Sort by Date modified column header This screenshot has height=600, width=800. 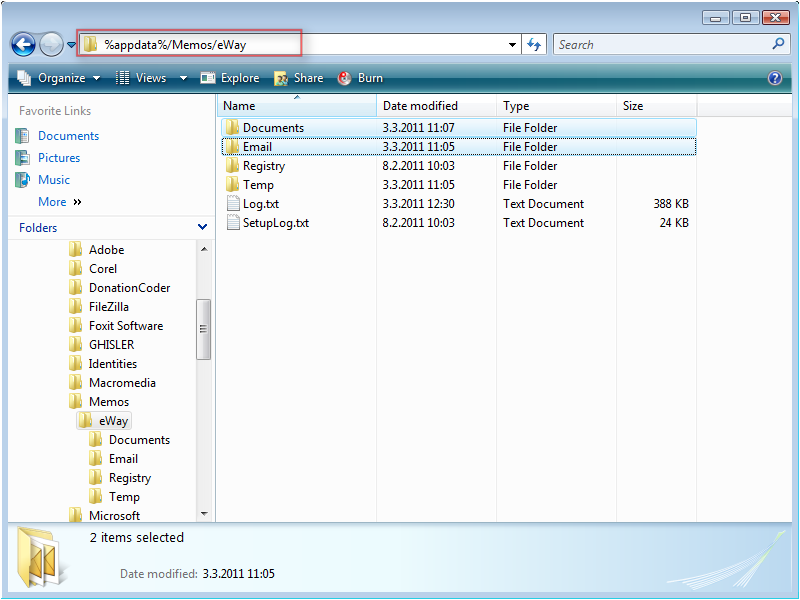click(x=436, y=106)
